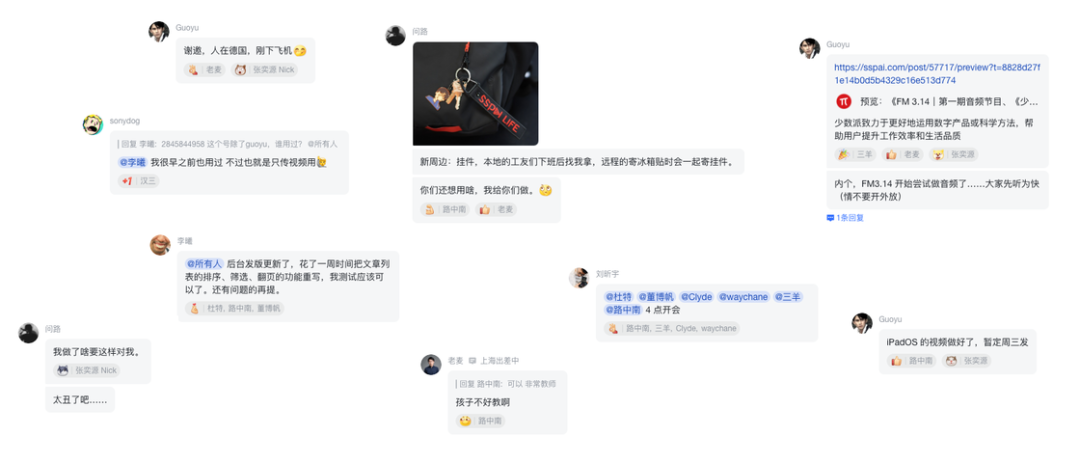Image resolution: width=1080 pixels, height=463 pixels.
Task: Click the +1 reaction by 汉三
Action: (138, 181)
